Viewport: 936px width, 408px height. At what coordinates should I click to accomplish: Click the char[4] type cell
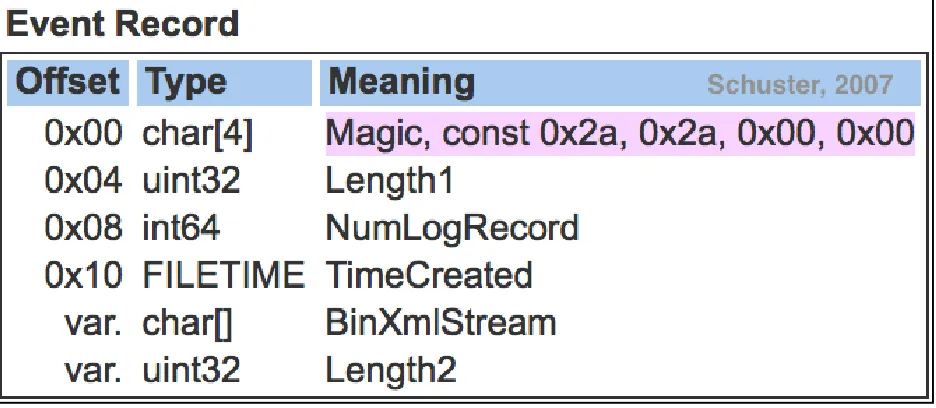(198, 135)
